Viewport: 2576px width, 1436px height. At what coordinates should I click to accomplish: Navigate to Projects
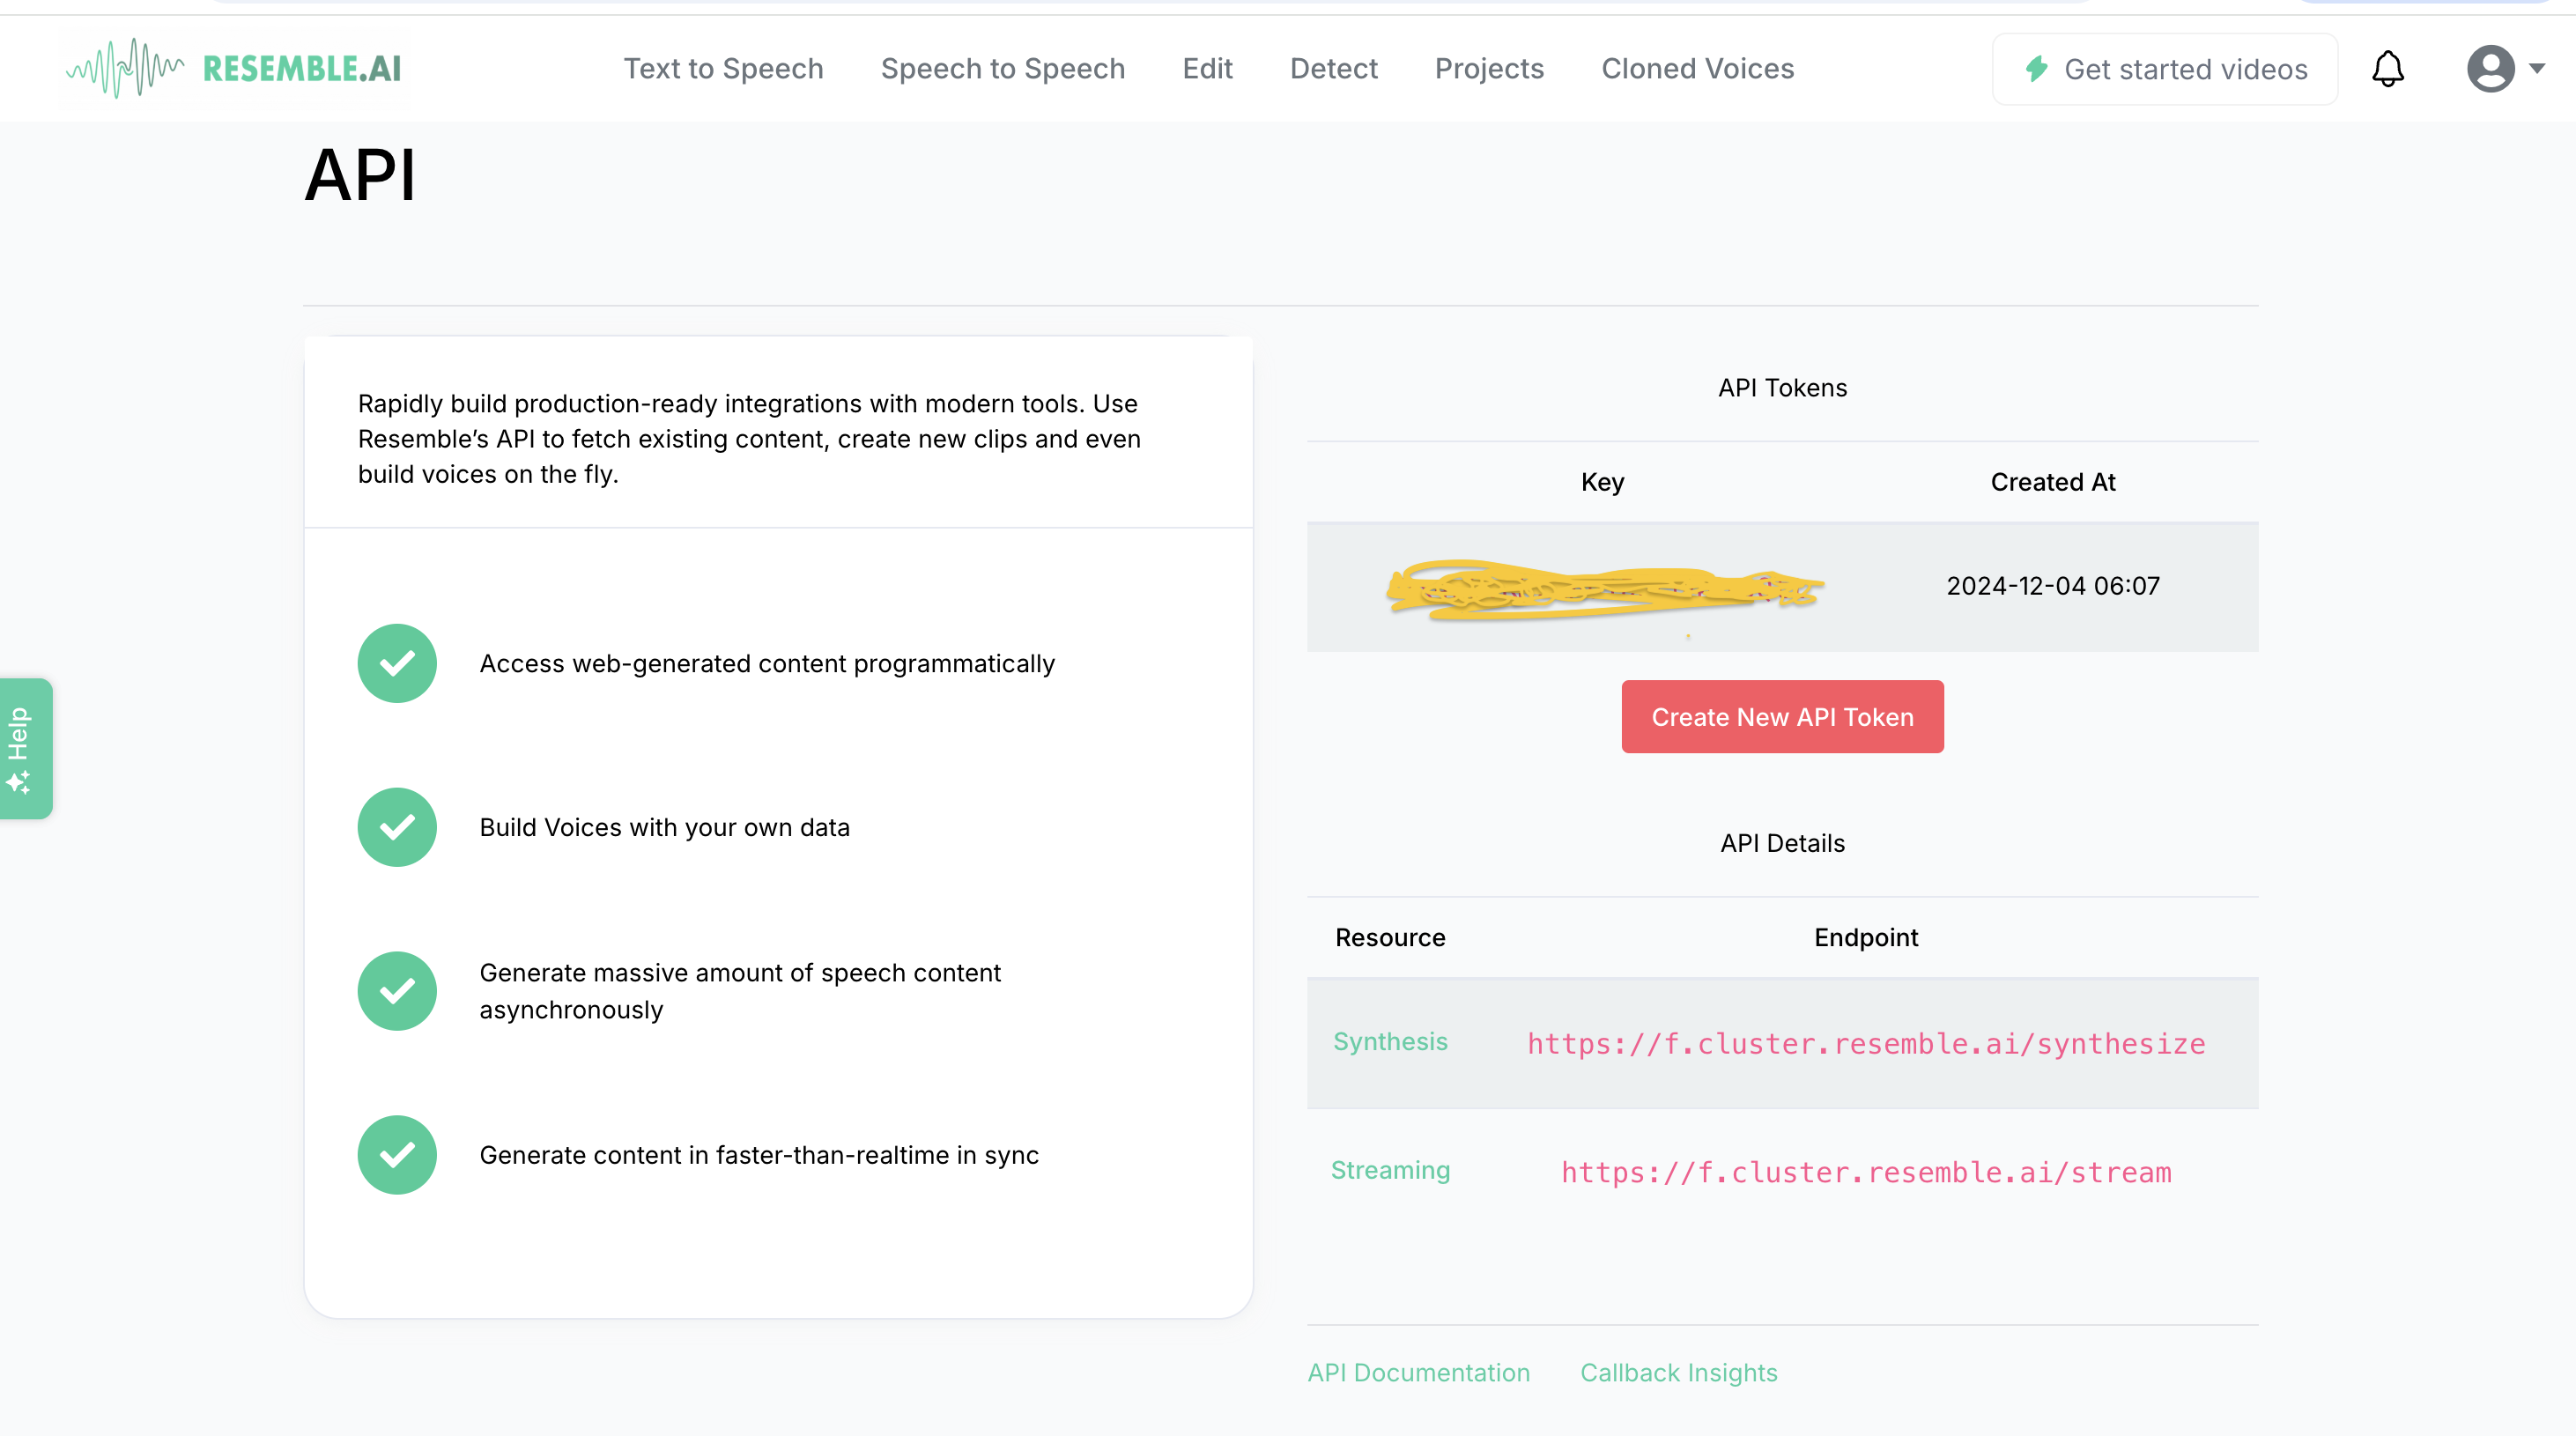(x=1489, y=68)
